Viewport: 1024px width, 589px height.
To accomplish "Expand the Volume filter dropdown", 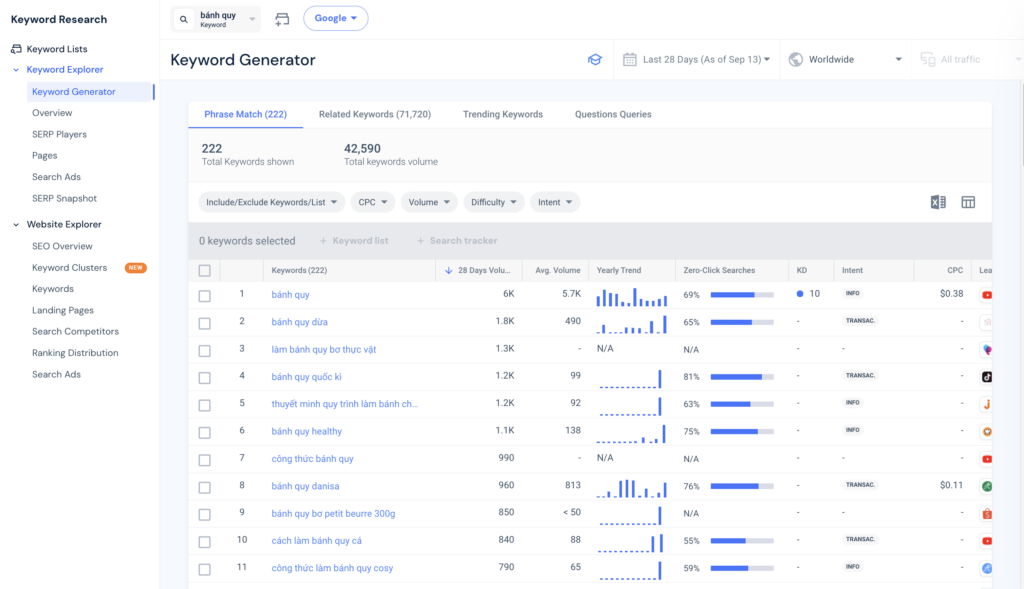I will tap(429, 202).
